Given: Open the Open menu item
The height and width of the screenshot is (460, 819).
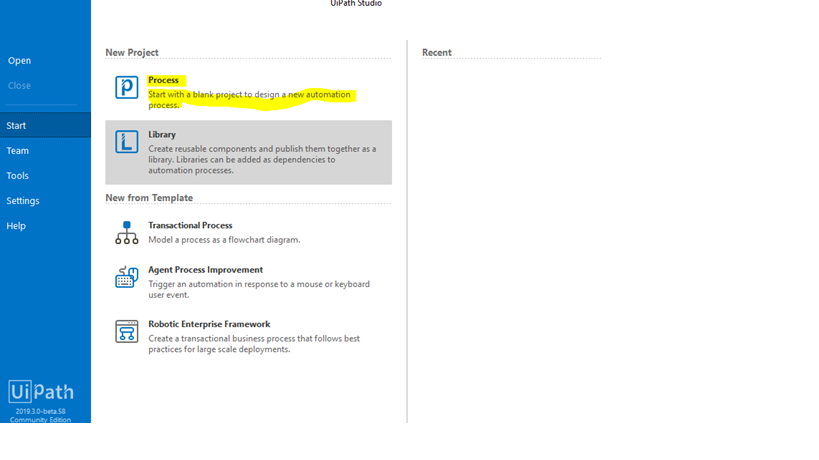Looking at the screenshot, I should (19, 61).
